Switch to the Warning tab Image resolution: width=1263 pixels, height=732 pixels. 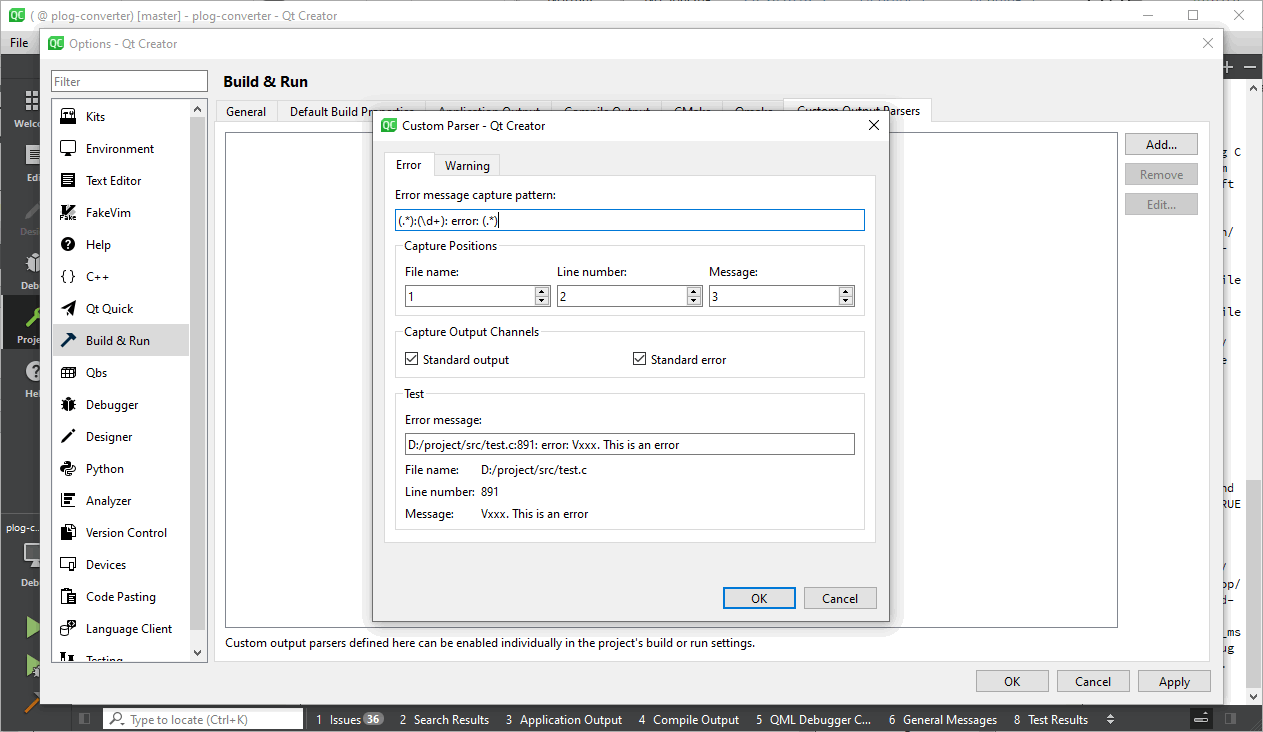pos(467,165)
